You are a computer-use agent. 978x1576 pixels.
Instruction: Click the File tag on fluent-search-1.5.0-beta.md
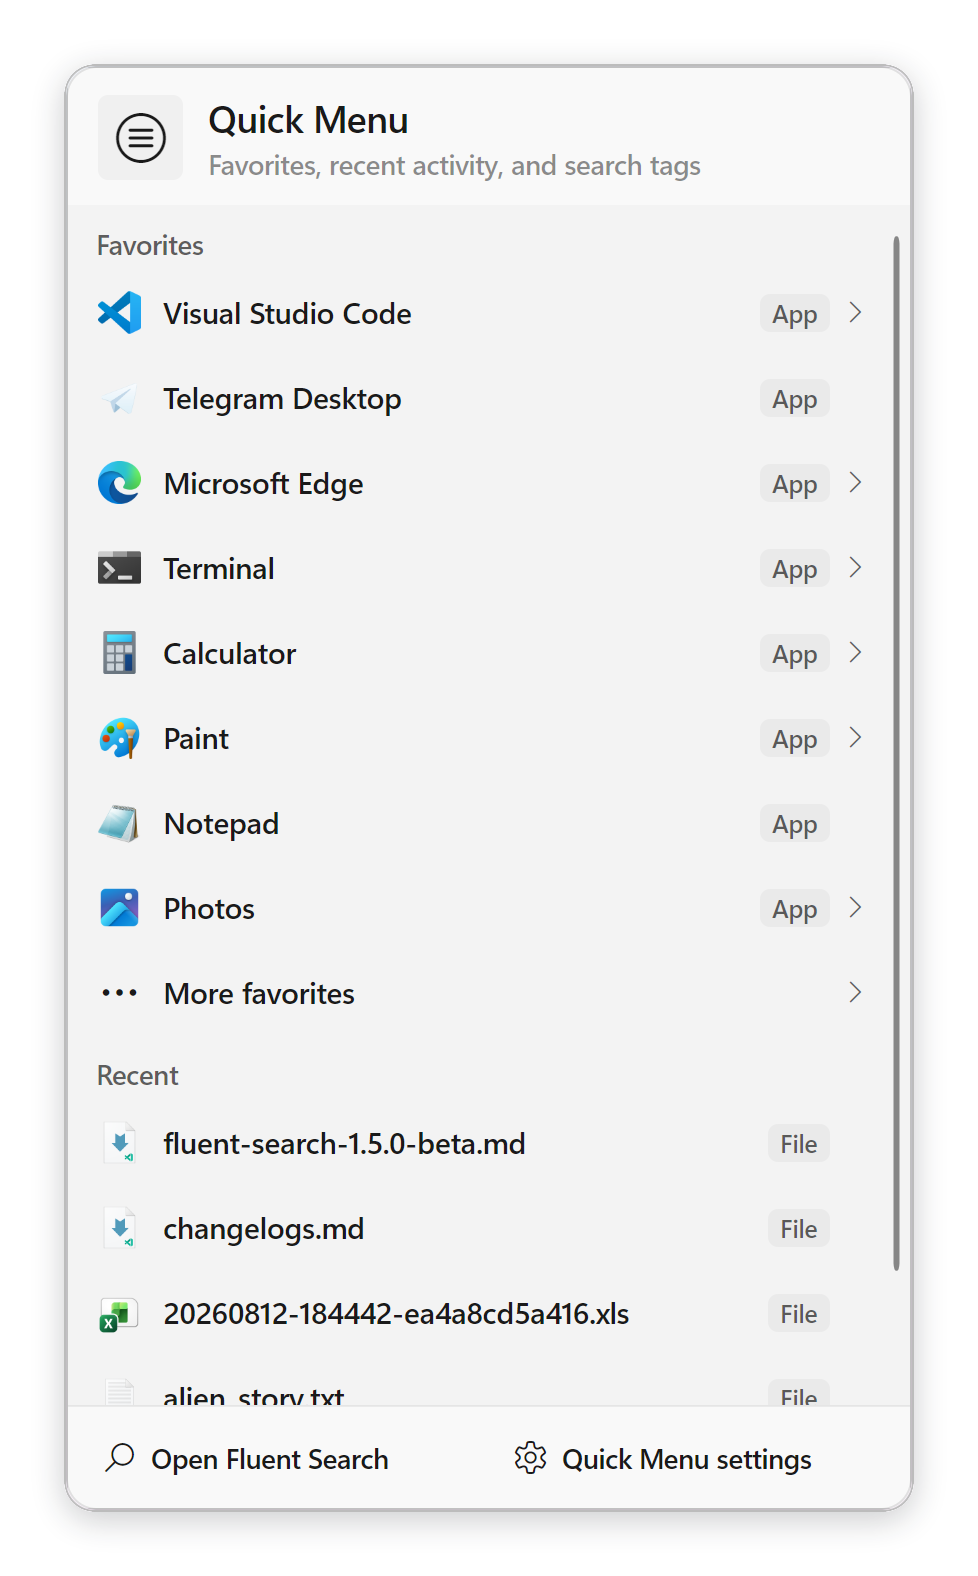799,1144
